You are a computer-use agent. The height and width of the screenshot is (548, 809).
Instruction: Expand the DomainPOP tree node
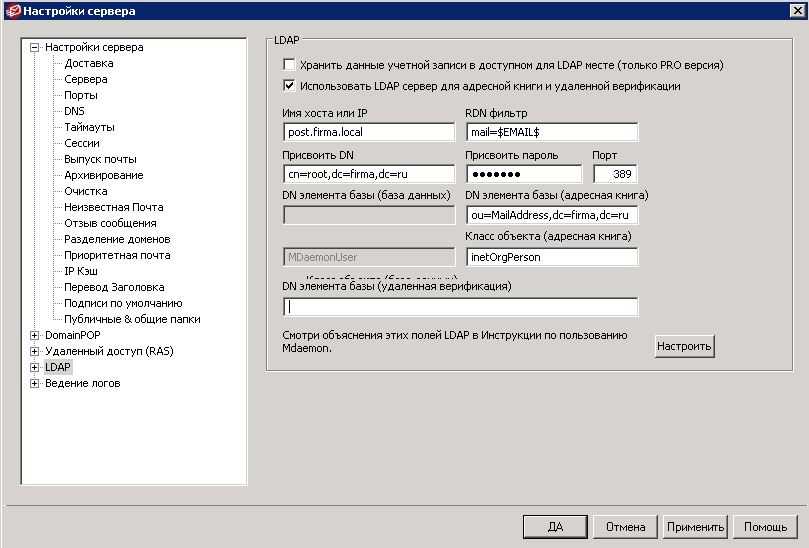[35, 335]
